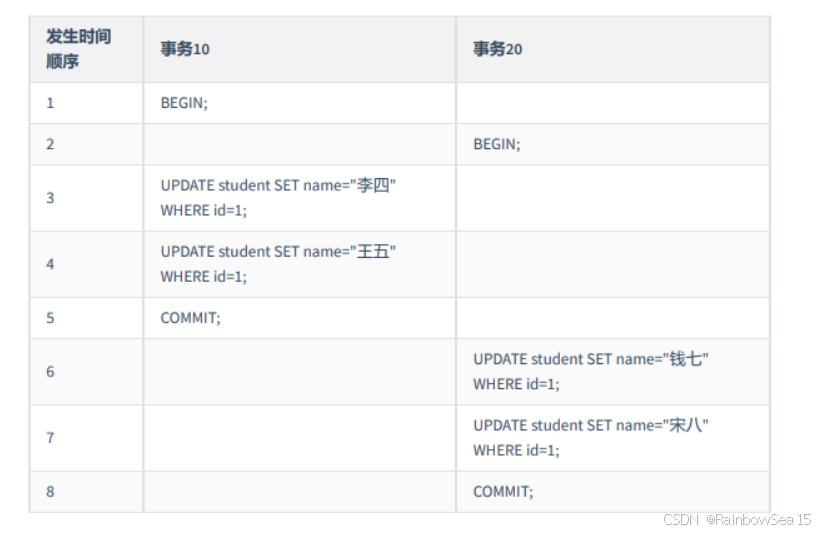Screen dimensions: 836x535
Task: Click the UPDATE statement setting name 宋八
Action: click(591, 437)
